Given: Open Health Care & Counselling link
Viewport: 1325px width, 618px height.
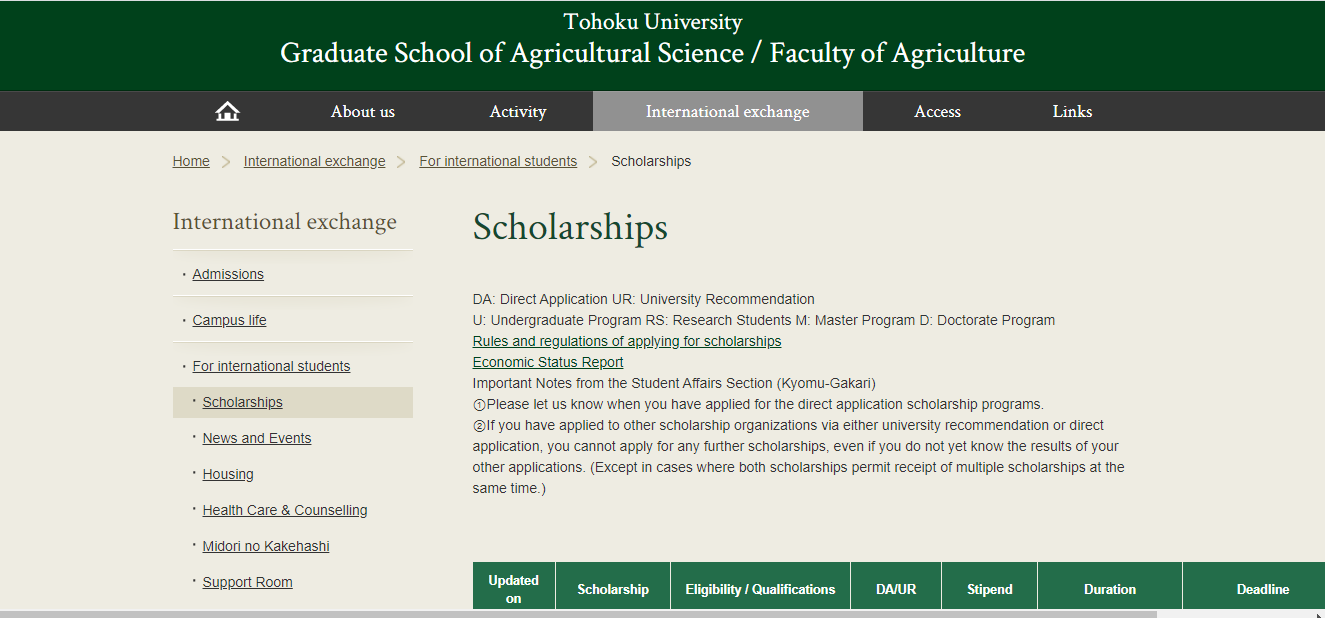Looking at the screenshot, I should click(x=285, y=510).
